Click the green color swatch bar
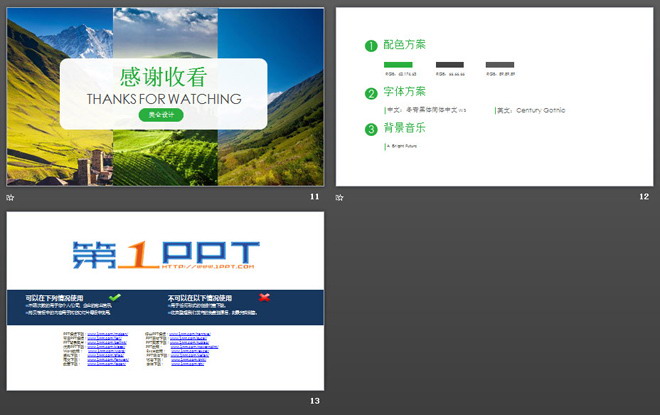 [398, 64]
